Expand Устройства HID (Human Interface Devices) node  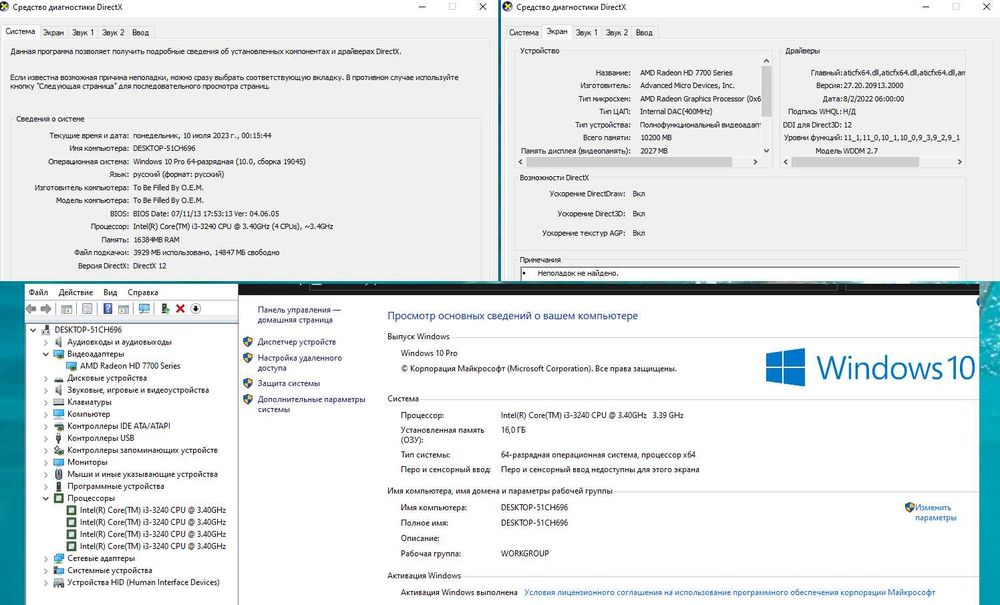pyautogui.click(x=46, y=583)
